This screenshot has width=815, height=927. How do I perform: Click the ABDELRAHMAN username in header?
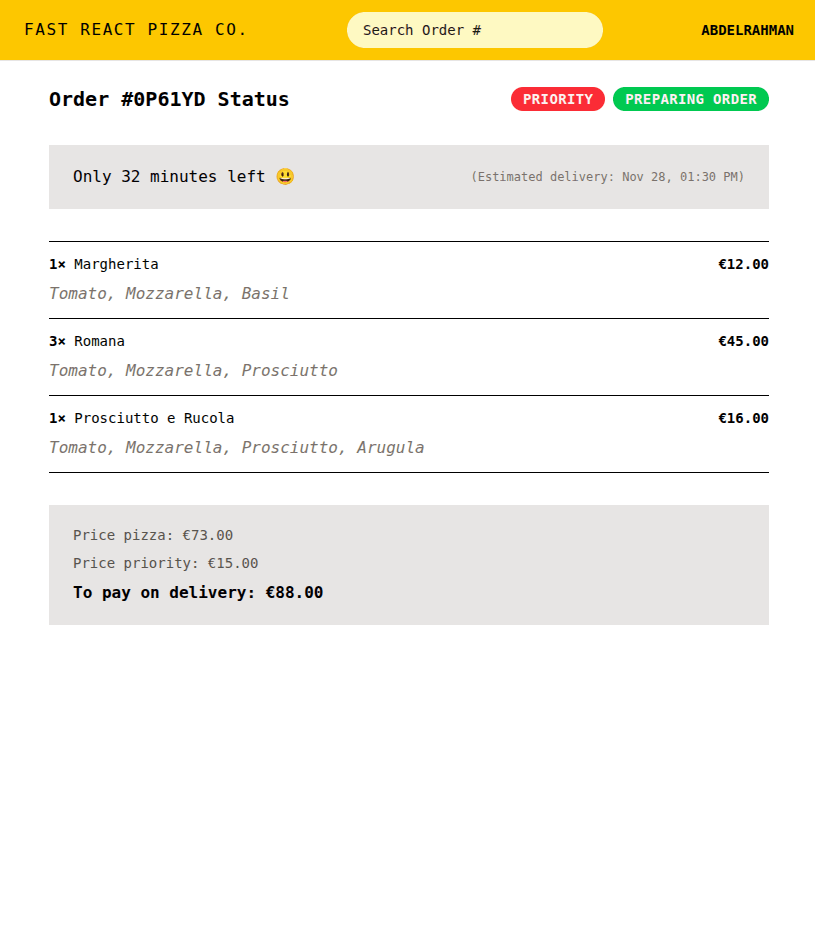(747, 30)
